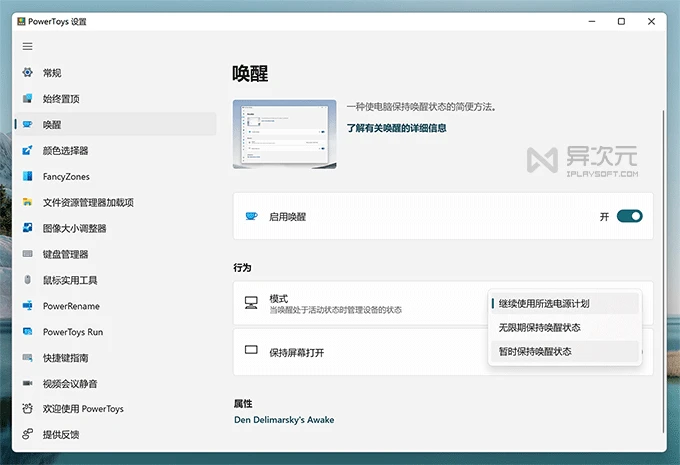This screenshot has width=680, height=465.
Task: Toggle the 启用唤醒 switch off
Action: (629, 216)
